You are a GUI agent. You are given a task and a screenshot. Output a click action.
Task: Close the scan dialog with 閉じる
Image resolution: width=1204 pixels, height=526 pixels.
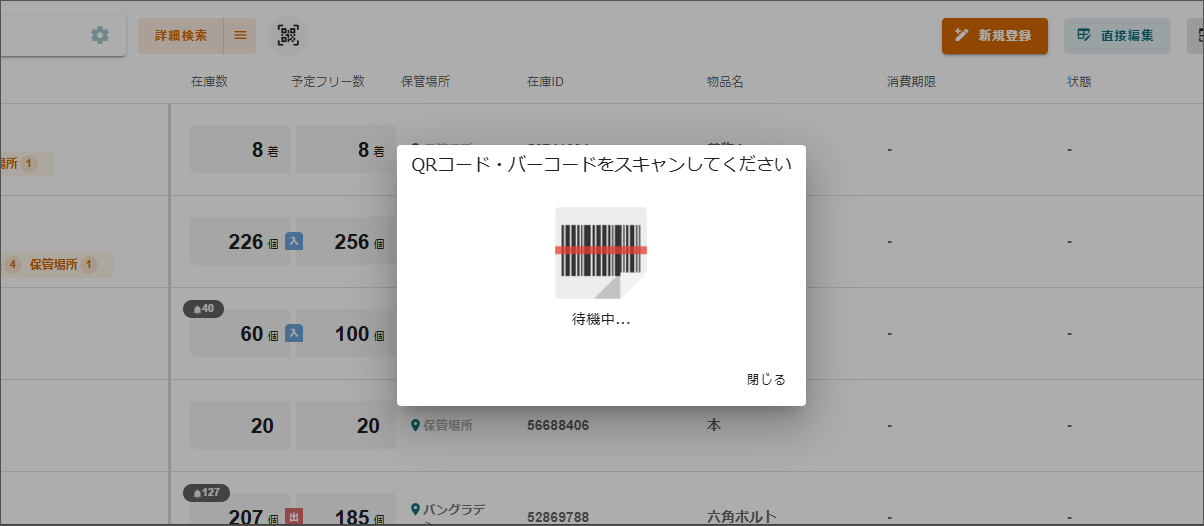[x=766, y=380]
